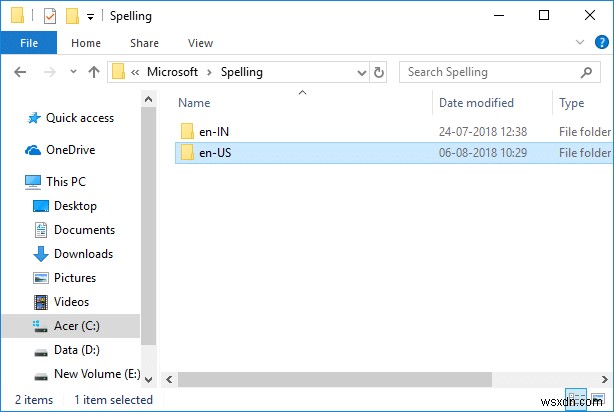The image size is (614, 412).
Task: Click the Properties icon in quick access toolbar
Action: 50,16
